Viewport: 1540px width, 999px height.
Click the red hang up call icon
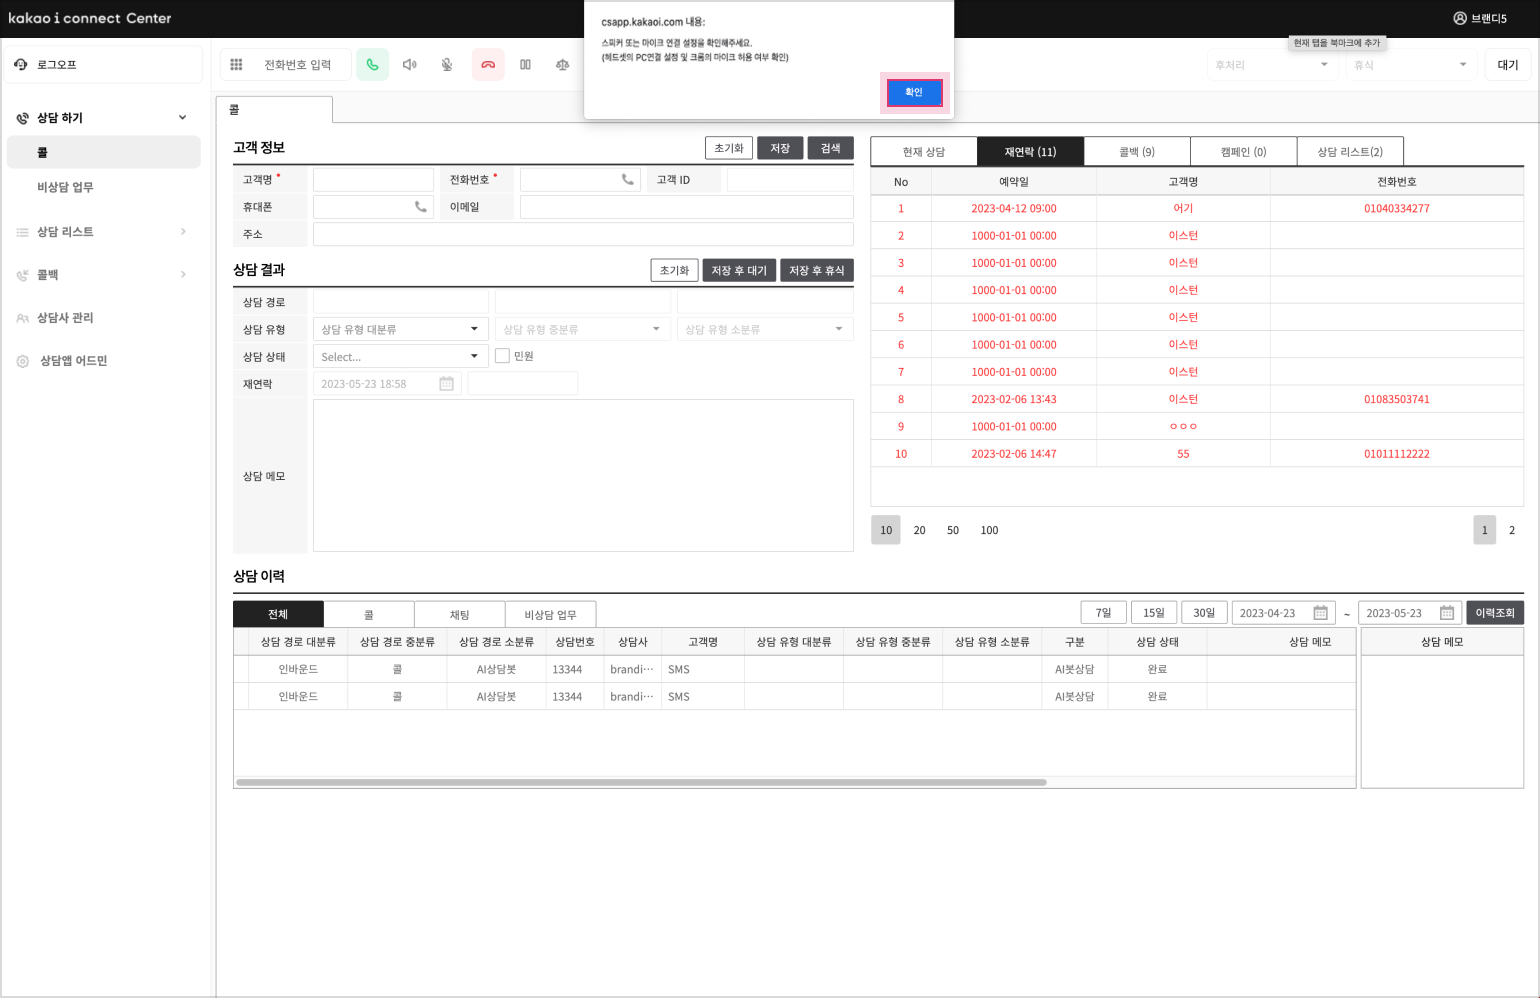488,65
